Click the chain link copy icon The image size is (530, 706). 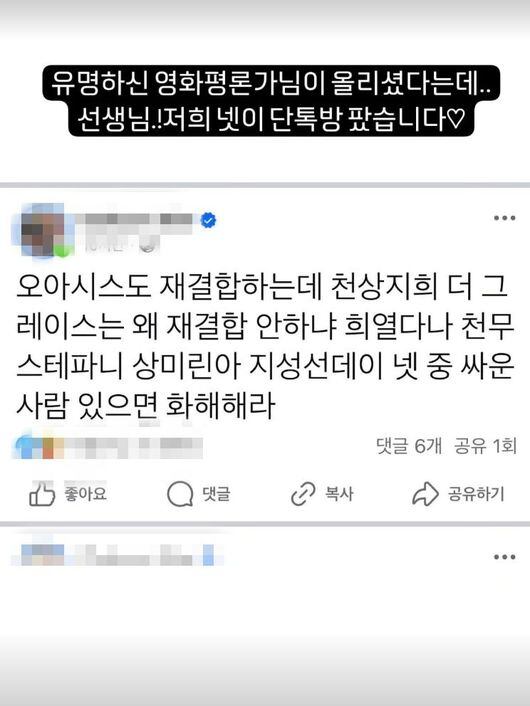(303, 494)
